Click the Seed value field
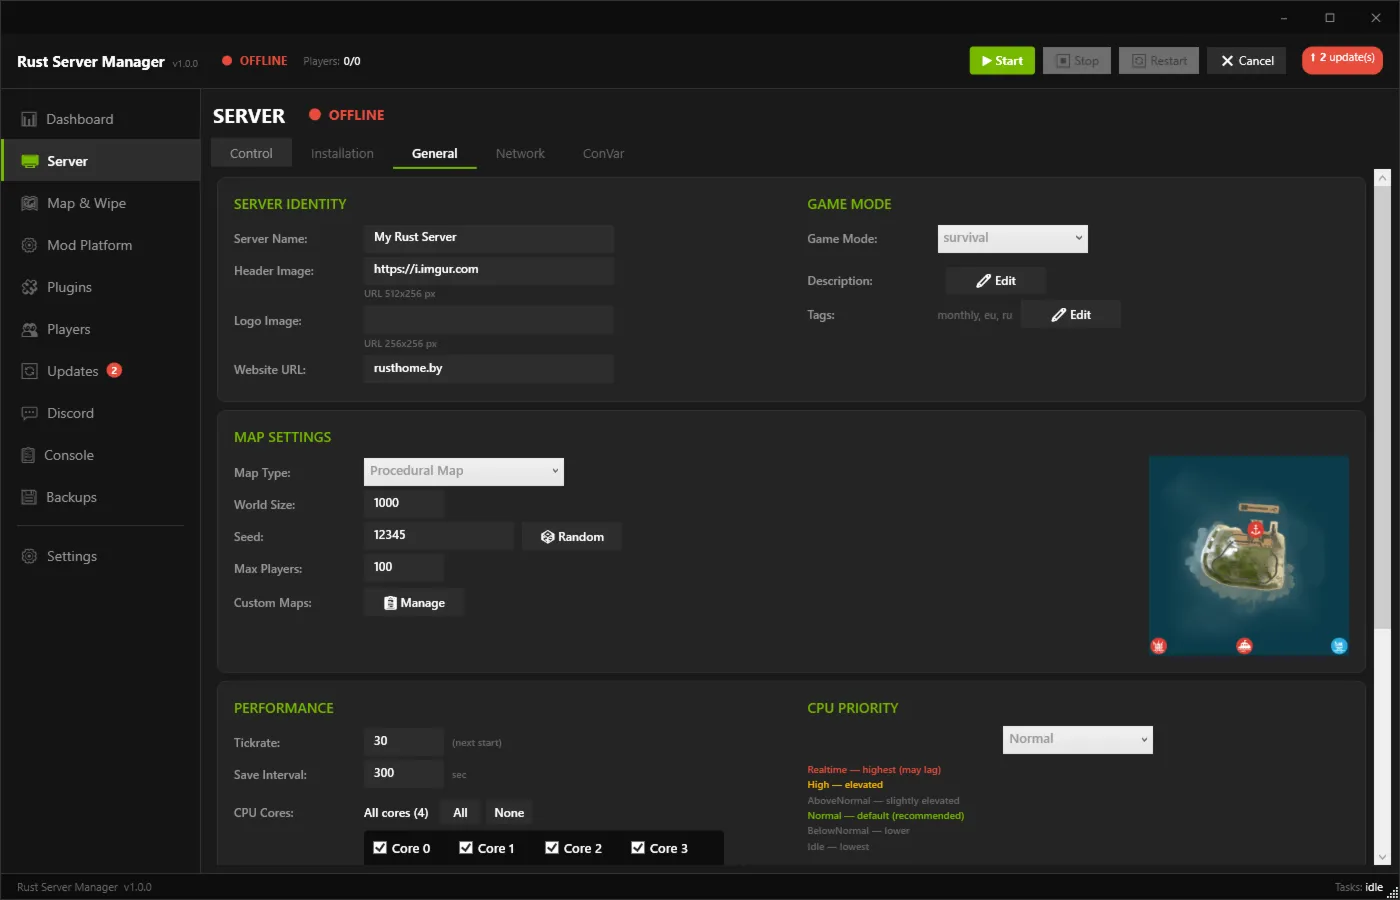The width and height of the screenshot is (1400, 900). click(x=439, y=536)
